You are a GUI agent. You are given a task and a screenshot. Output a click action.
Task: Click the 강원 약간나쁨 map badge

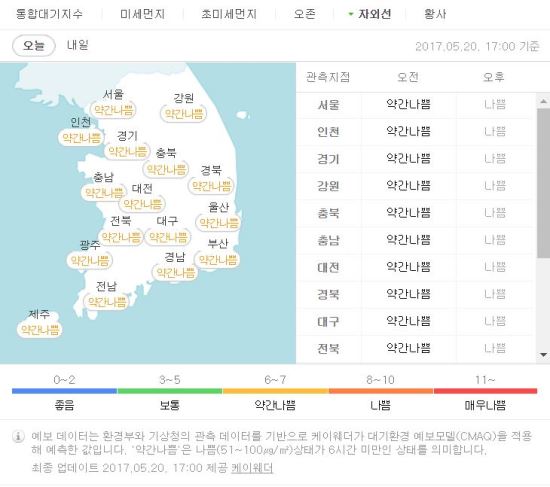click(183, 114)
